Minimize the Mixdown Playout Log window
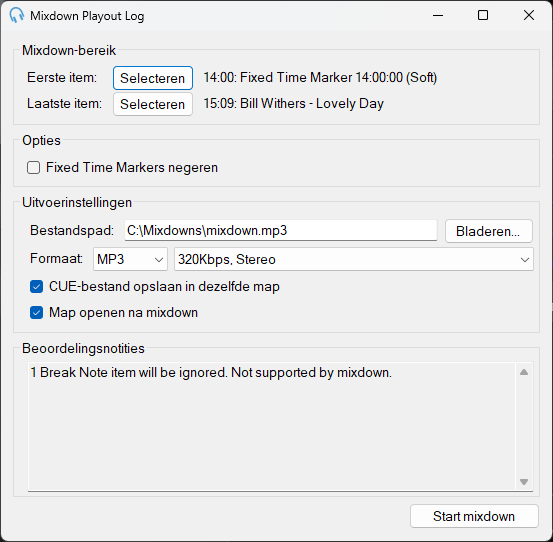Viewport: 553px width, 542px height. 438,16
